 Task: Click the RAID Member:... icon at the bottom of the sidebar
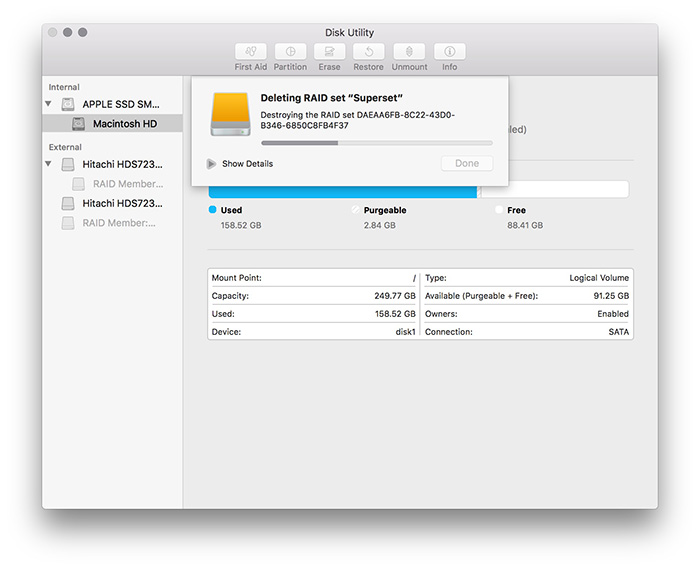tap(68, 223)
